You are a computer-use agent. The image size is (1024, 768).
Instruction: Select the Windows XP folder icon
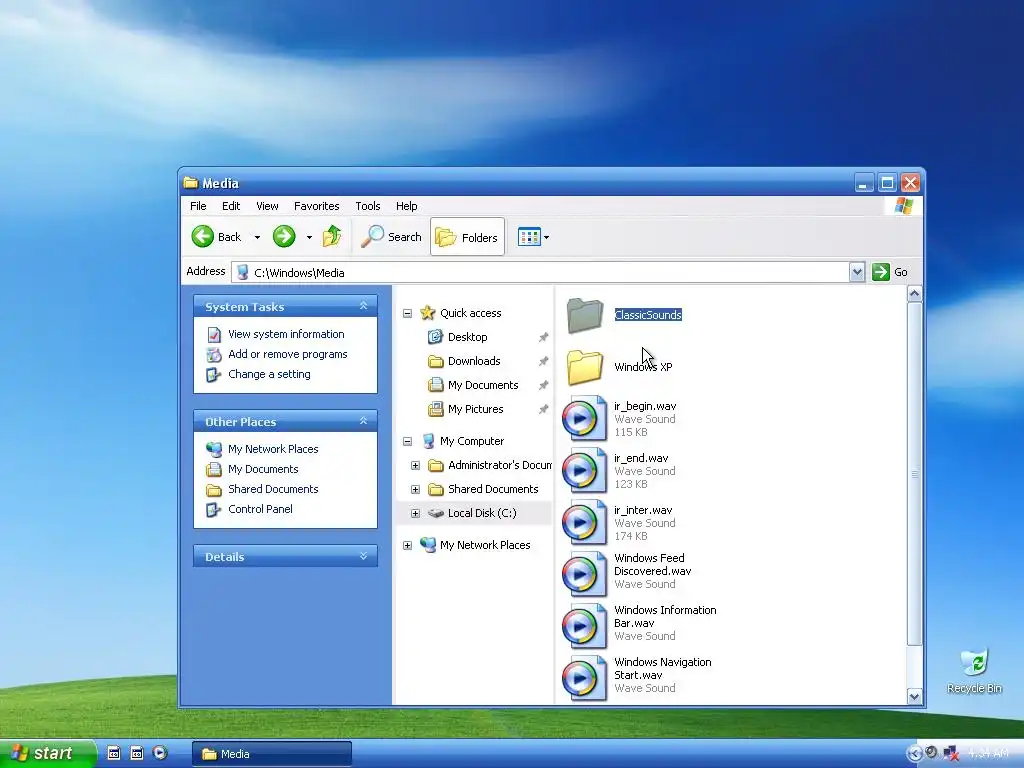point(584,367)
